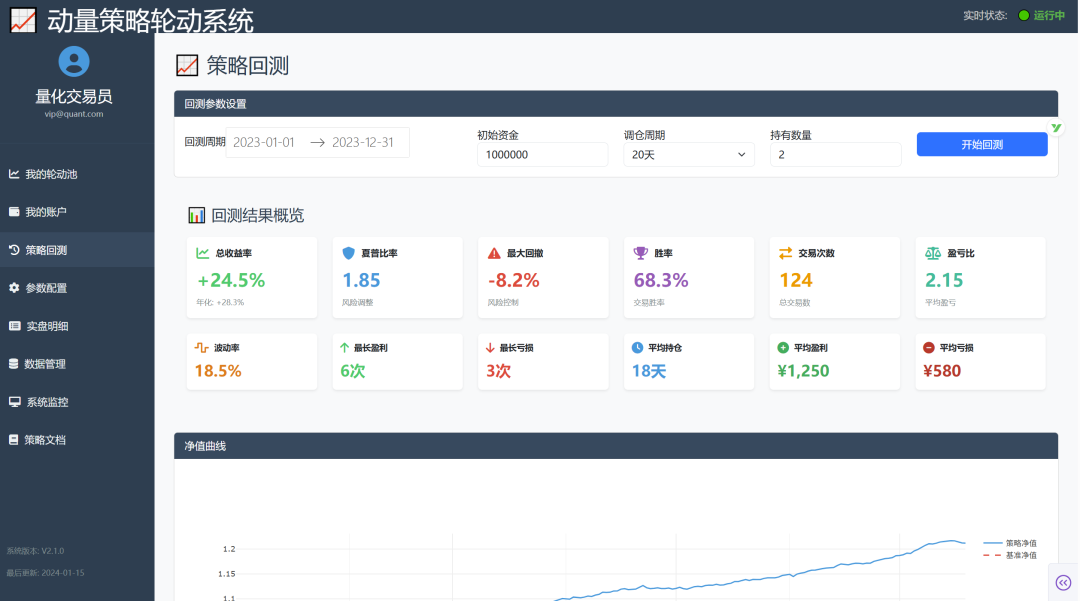Click the 初始资金 input showing 1000000
The image size is (1080, 601).
(540, 154)
